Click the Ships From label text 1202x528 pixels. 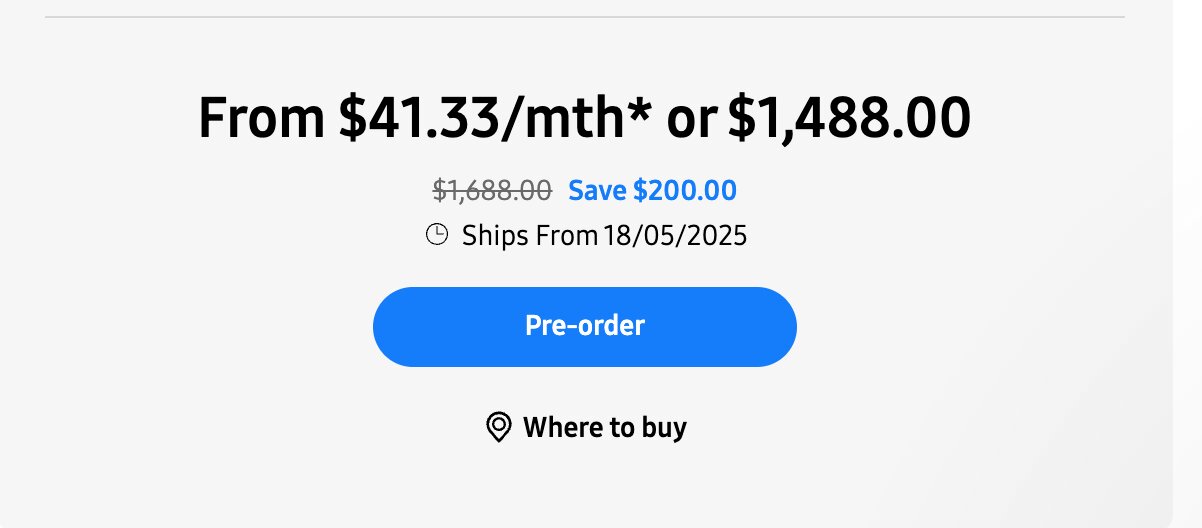coord(529,236)
